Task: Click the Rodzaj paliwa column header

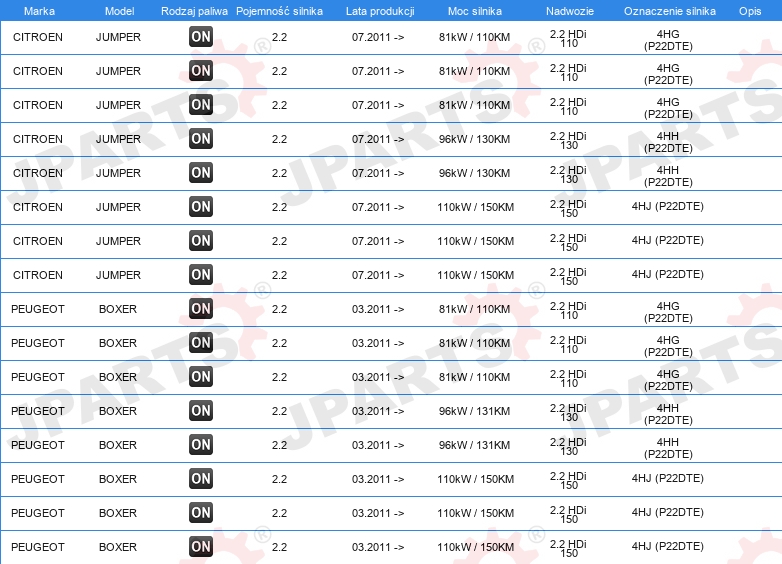Action: [x=194, y=11]
